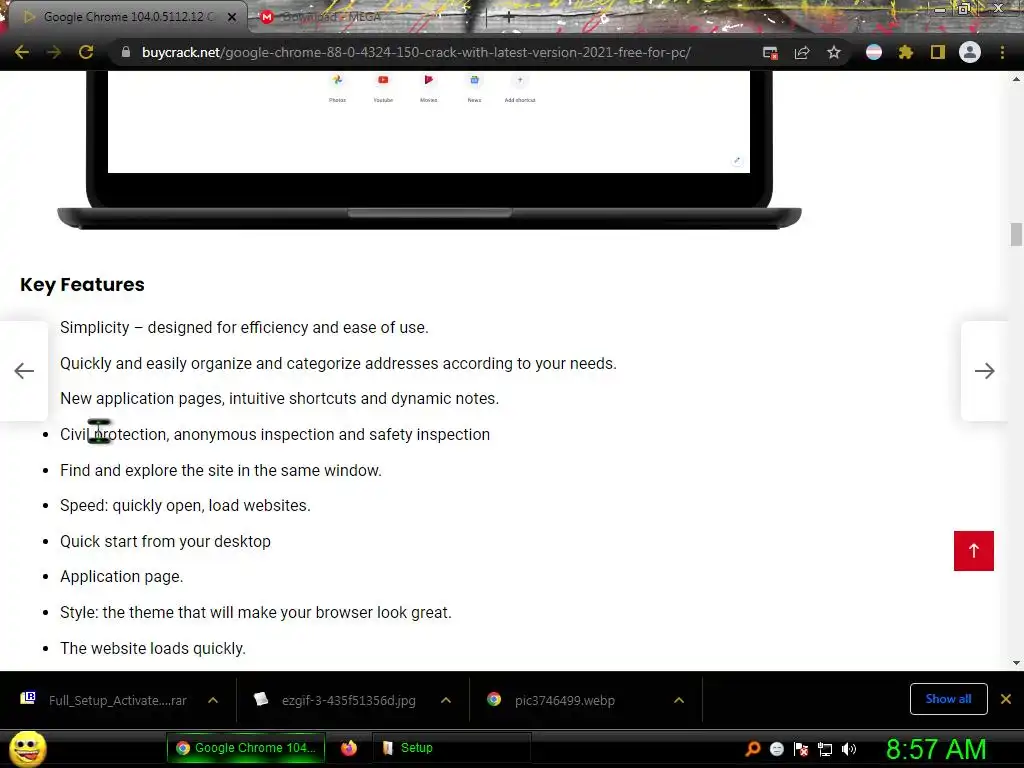The image size is (1024, 768).
Task: Bookmark this page with the star
Action: coord(834,52)
